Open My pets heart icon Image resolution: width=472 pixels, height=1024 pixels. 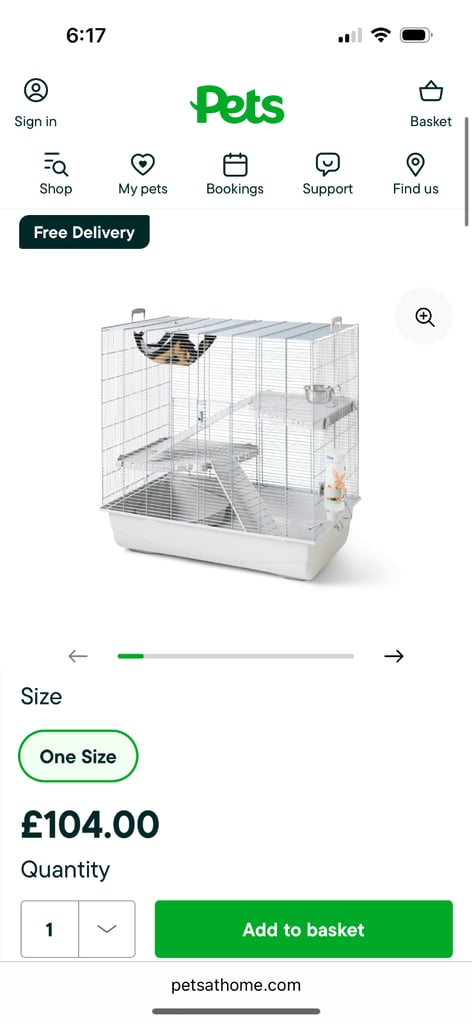click(142, 164)
